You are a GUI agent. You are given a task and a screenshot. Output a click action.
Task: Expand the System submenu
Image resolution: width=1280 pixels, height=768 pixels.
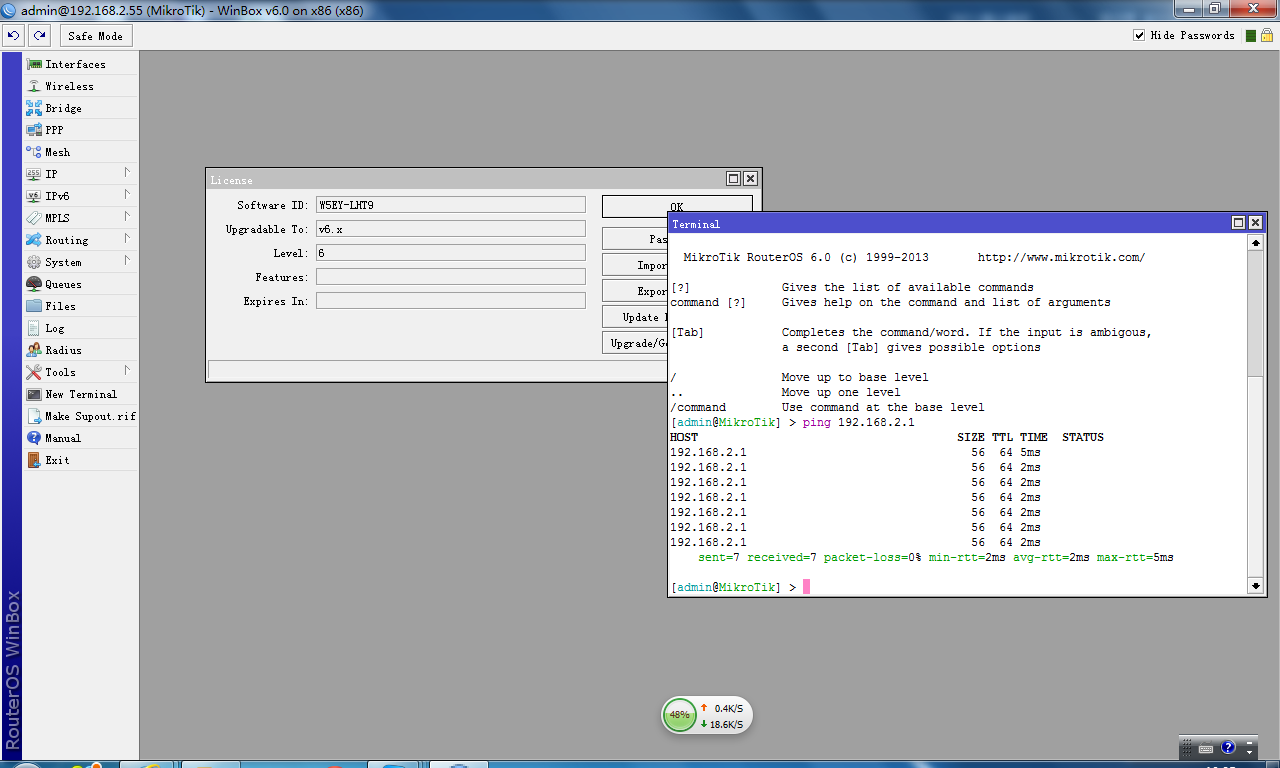80,262
